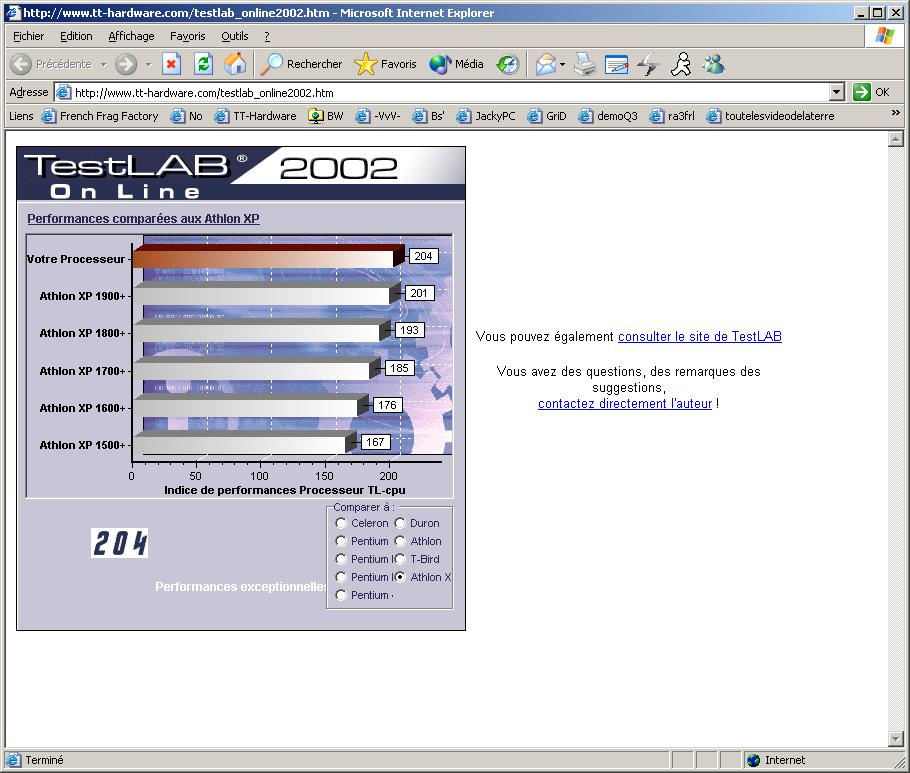The height and width of the screenshot is (773, 910).
Task: Open the French Frag Factory link shortcut
Action: click(100, 116)
